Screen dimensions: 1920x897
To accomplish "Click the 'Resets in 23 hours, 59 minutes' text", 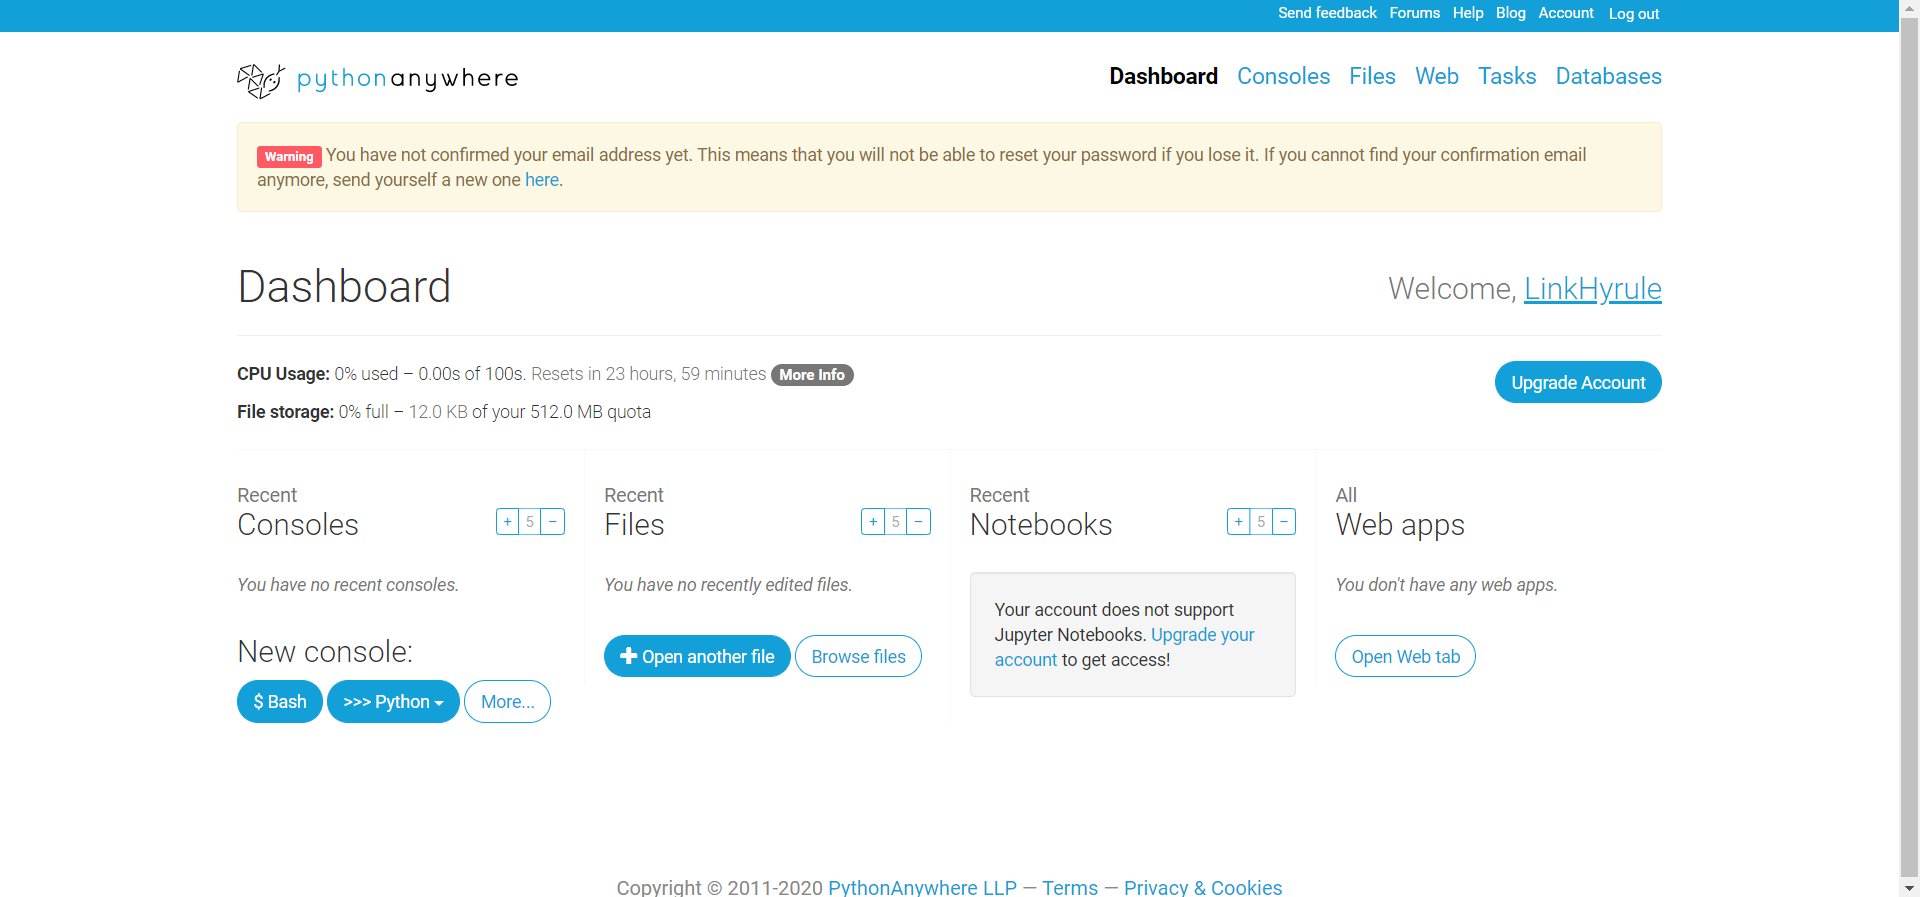I will (x=649, y=374).
